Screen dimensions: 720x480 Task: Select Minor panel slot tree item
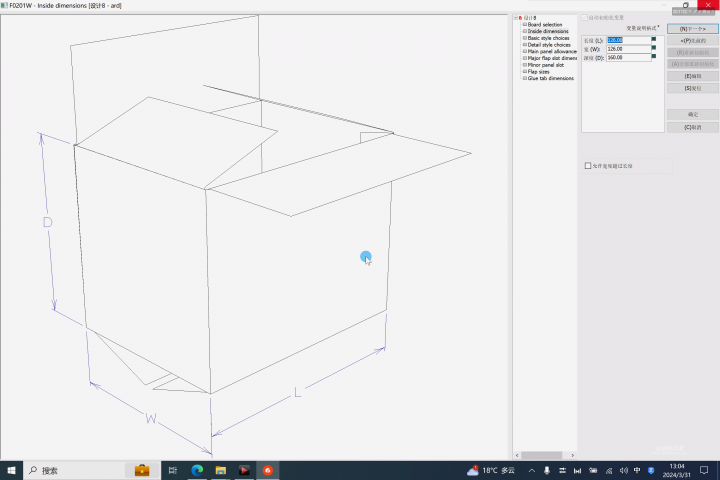[546, 65]
